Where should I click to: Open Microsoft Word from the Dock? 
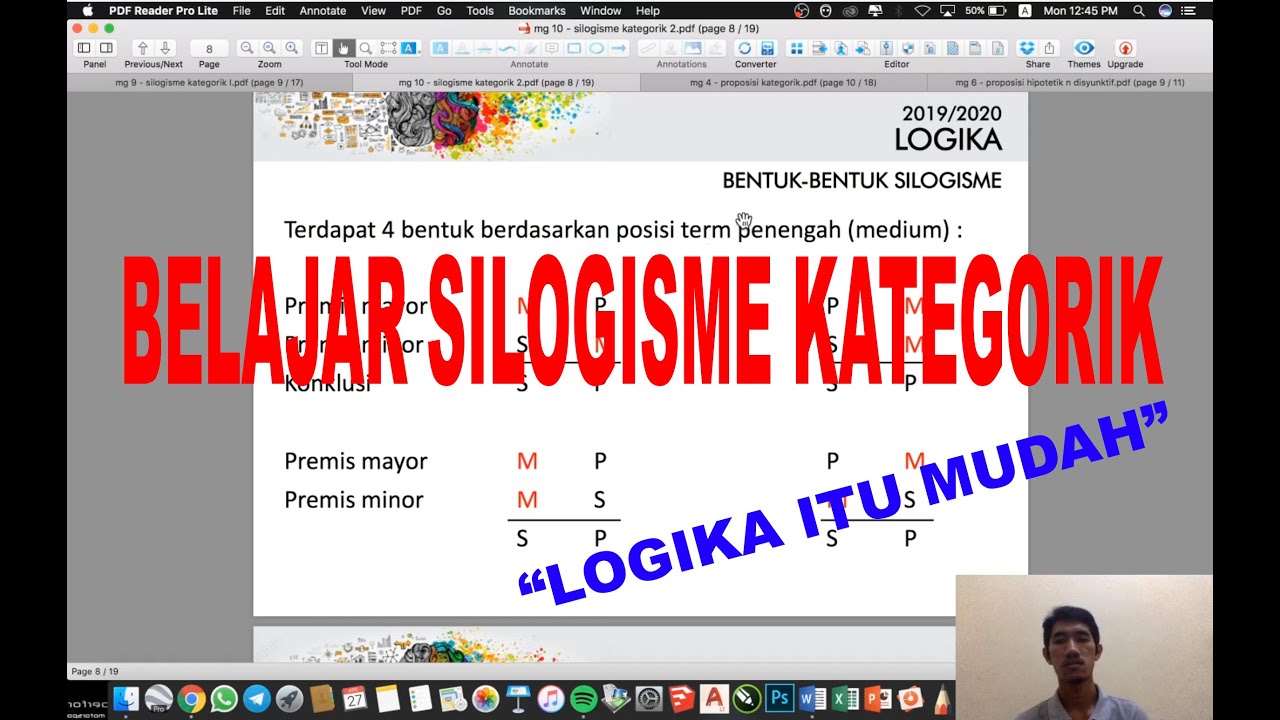click(812, 699)
